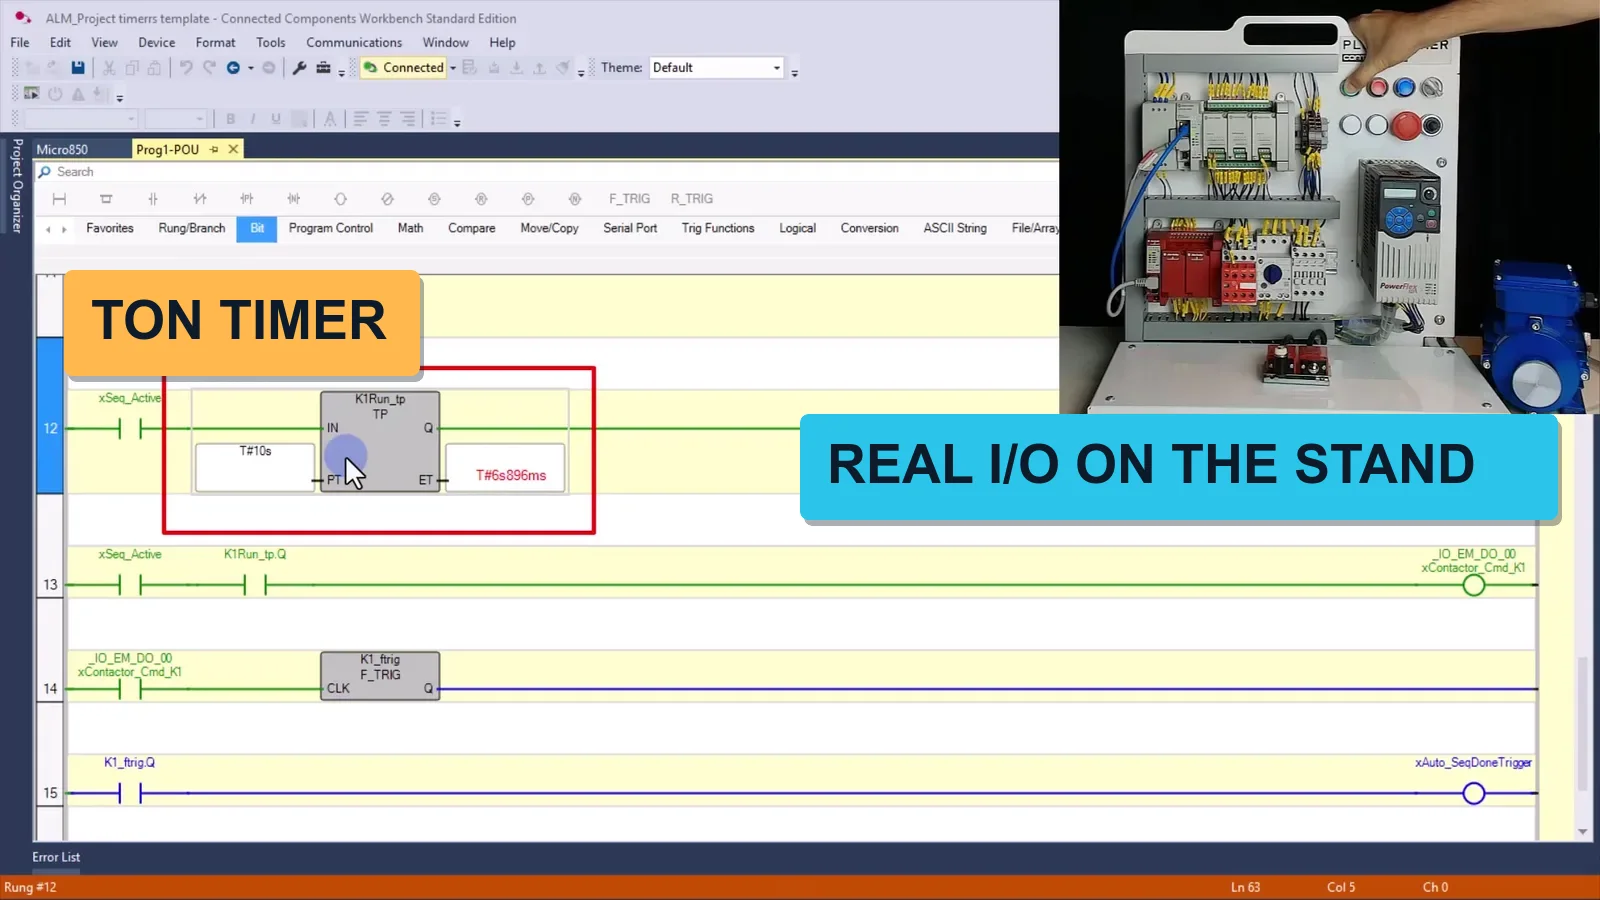Screen dimensions: 1600x900
Task: Add a direct contact instruction
Action: [x=153, y=199]
